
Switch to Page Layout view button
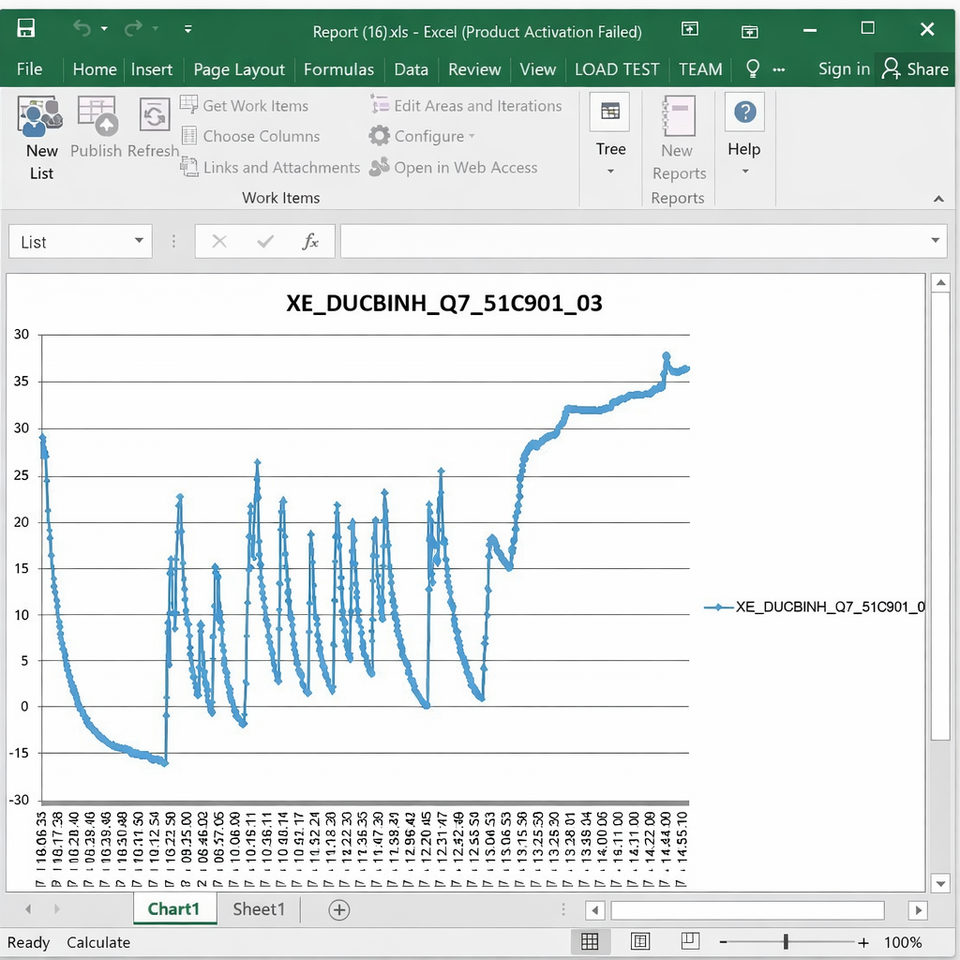tap(641, 942)
